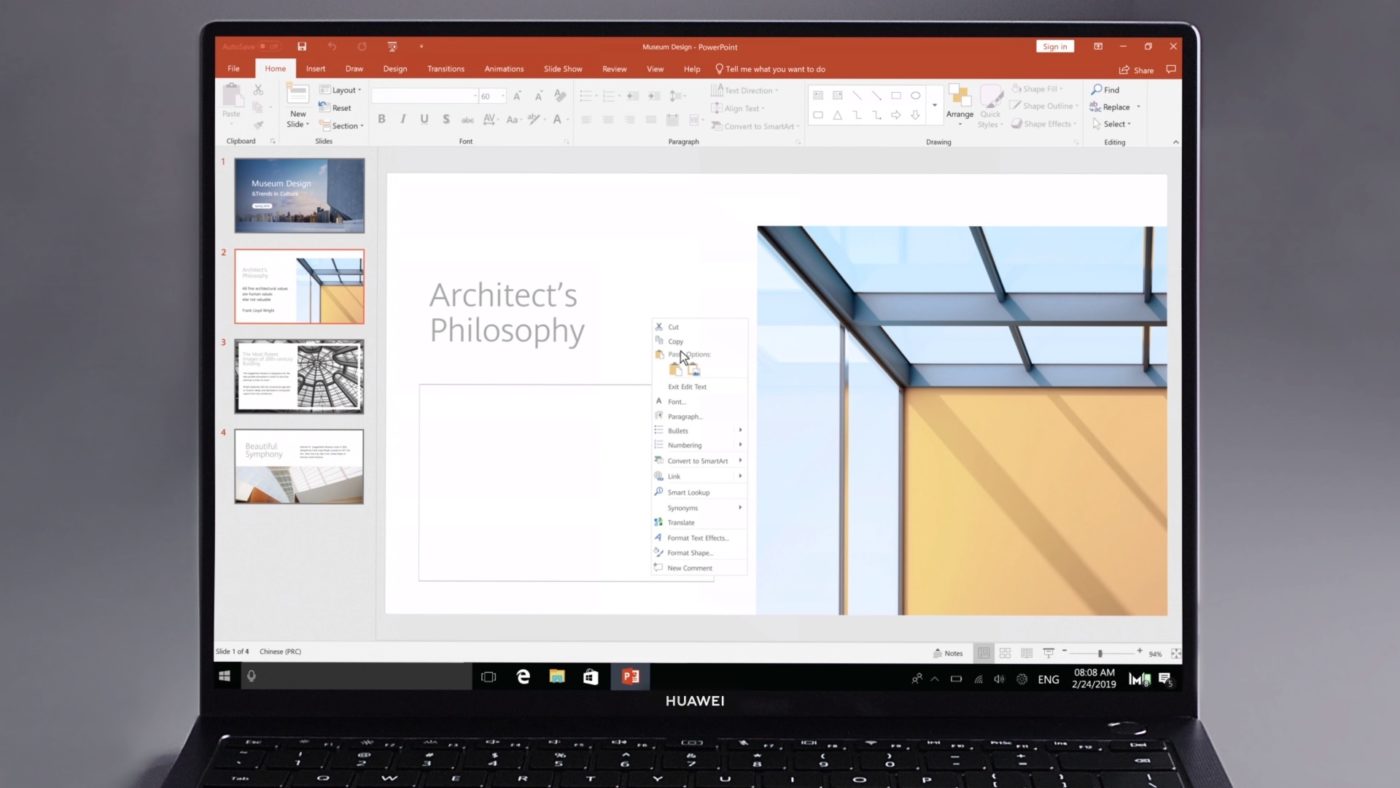Select the Triangle shape in shapes gallery
This screenshot has height=788, width=1400.
click(838, 115)
